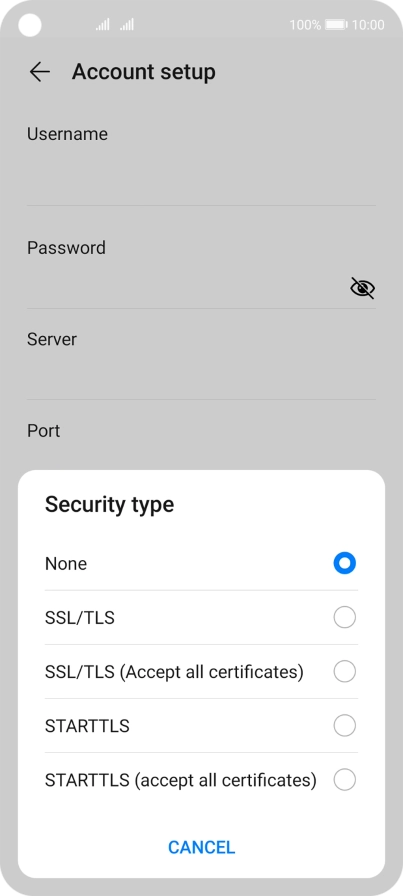Tap the battery icon in status bar

click(x=336, y=25)
